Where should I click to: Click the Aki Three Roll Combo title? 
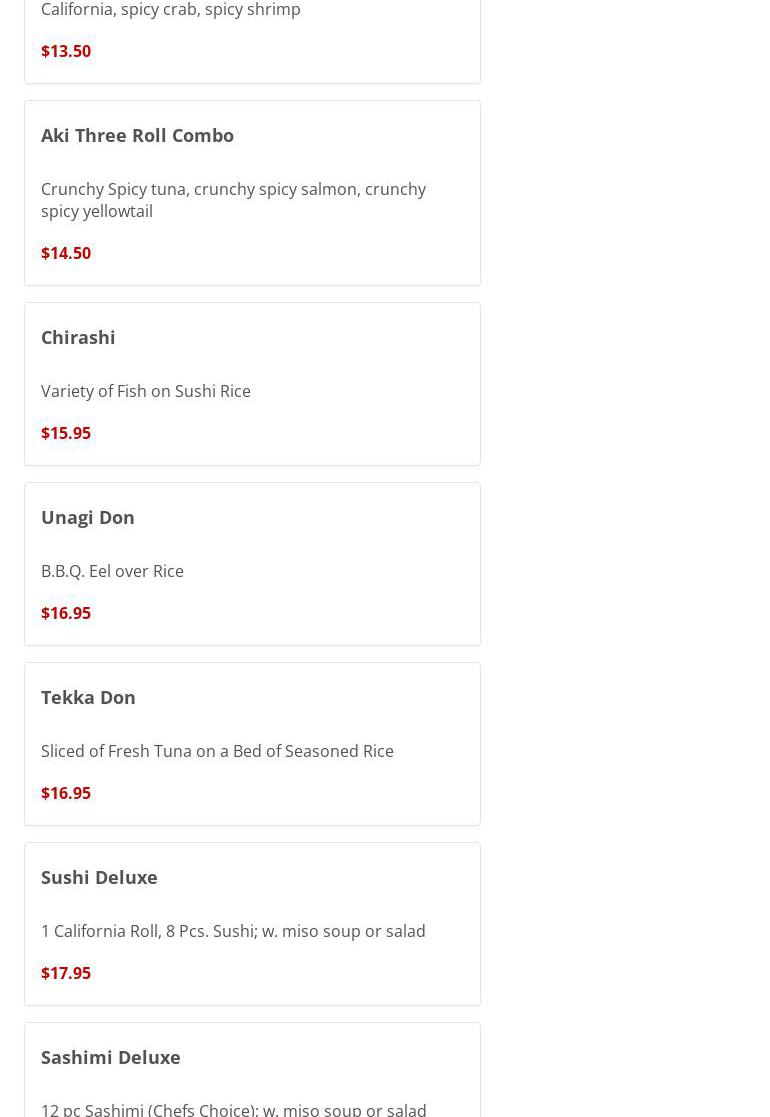coord(137,135)
